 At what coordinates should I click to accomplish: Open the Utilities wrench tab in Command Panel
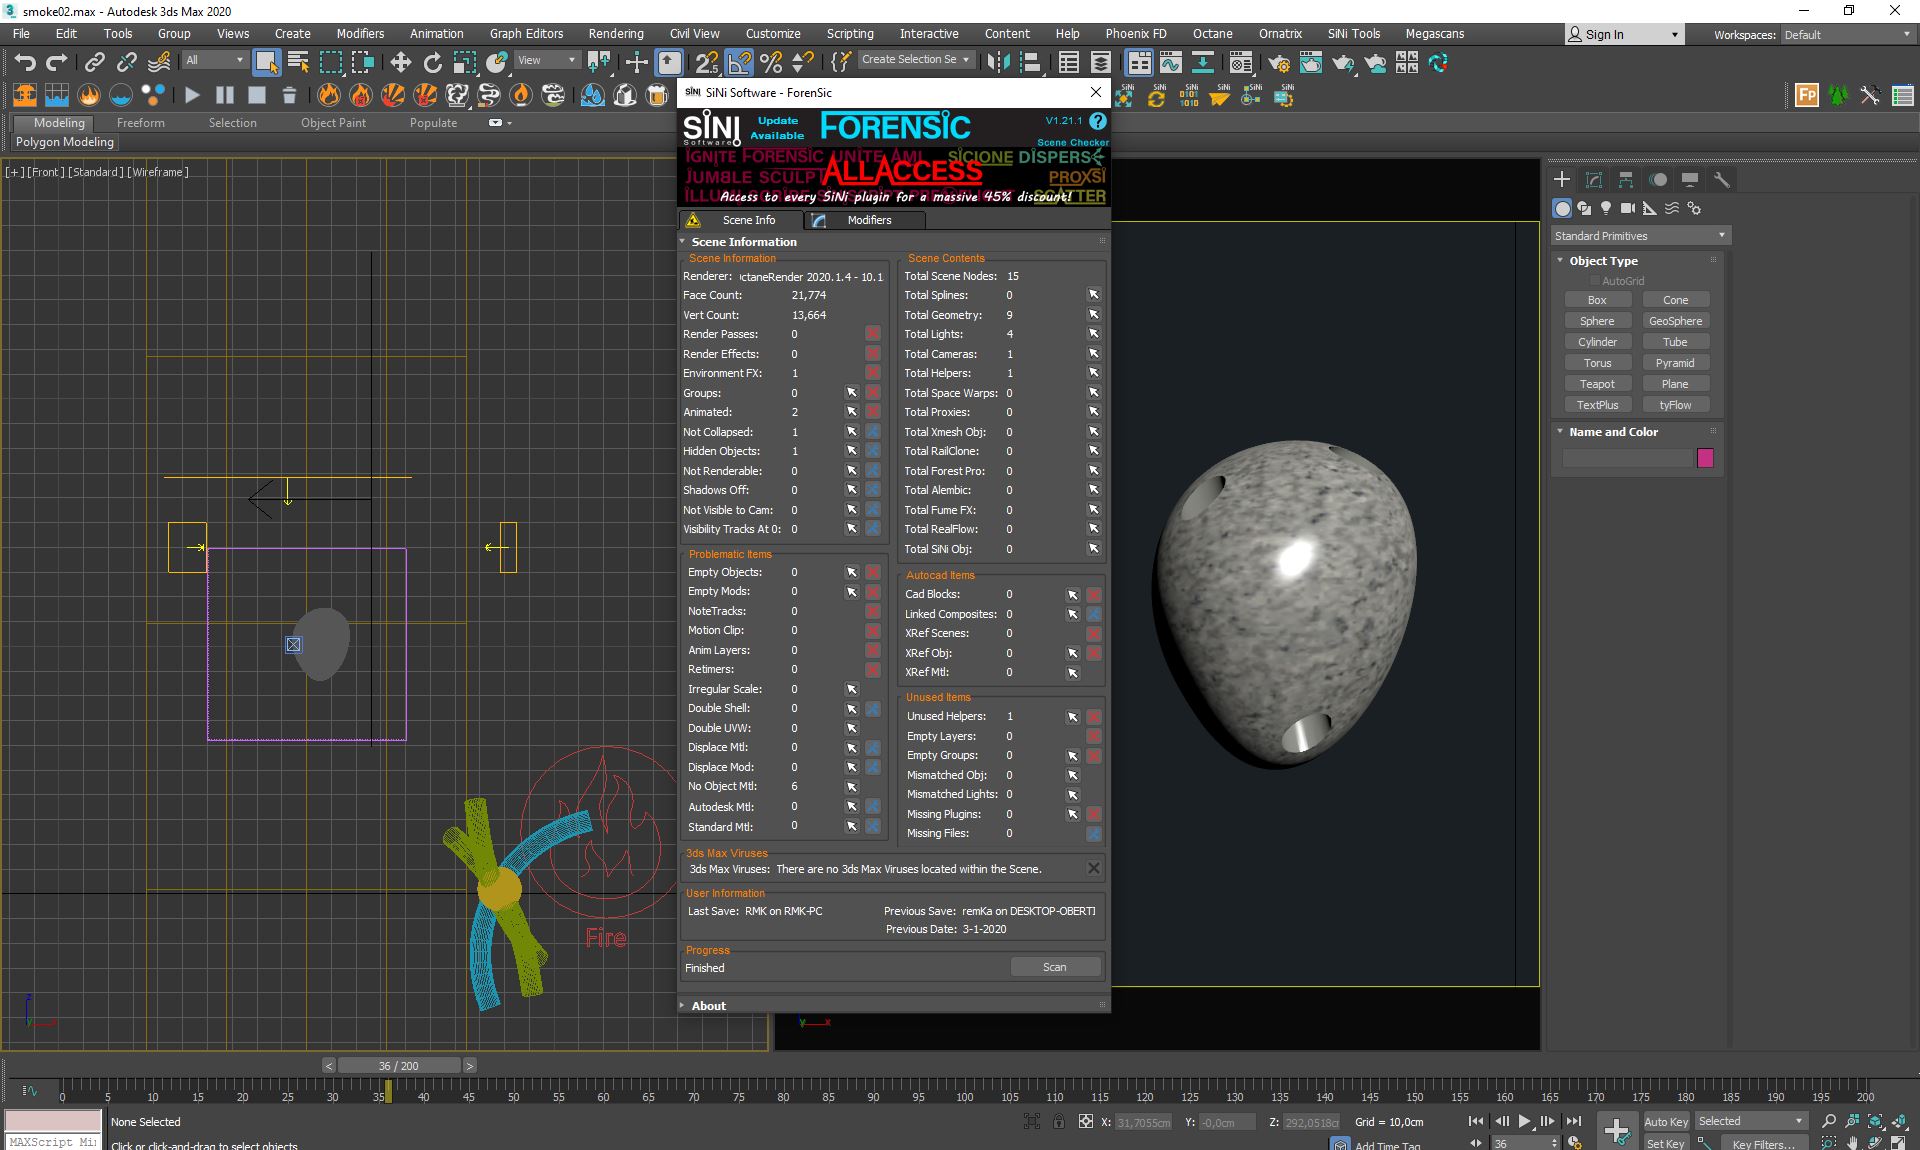1721,180
